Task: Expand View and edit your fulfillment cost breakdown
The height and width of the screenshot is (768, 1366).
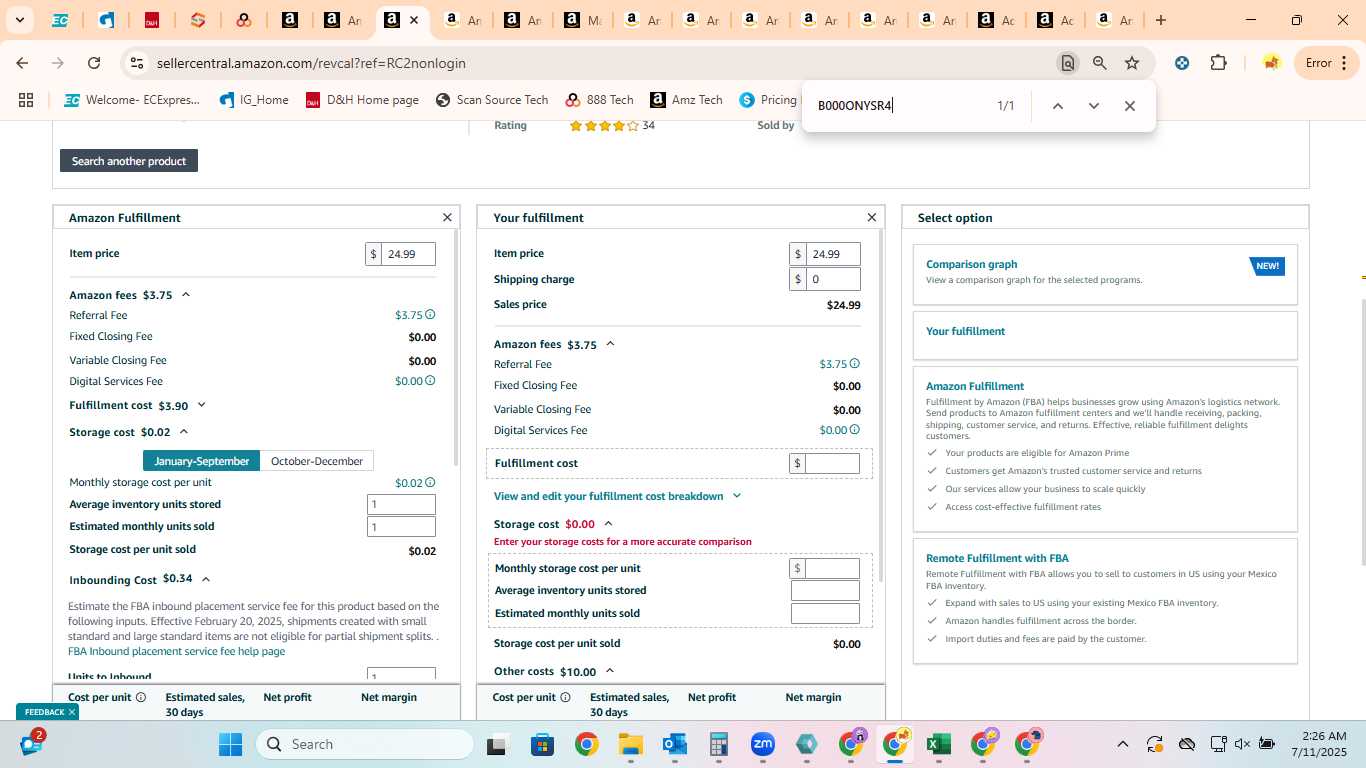Action: click(x=617, y=496)
